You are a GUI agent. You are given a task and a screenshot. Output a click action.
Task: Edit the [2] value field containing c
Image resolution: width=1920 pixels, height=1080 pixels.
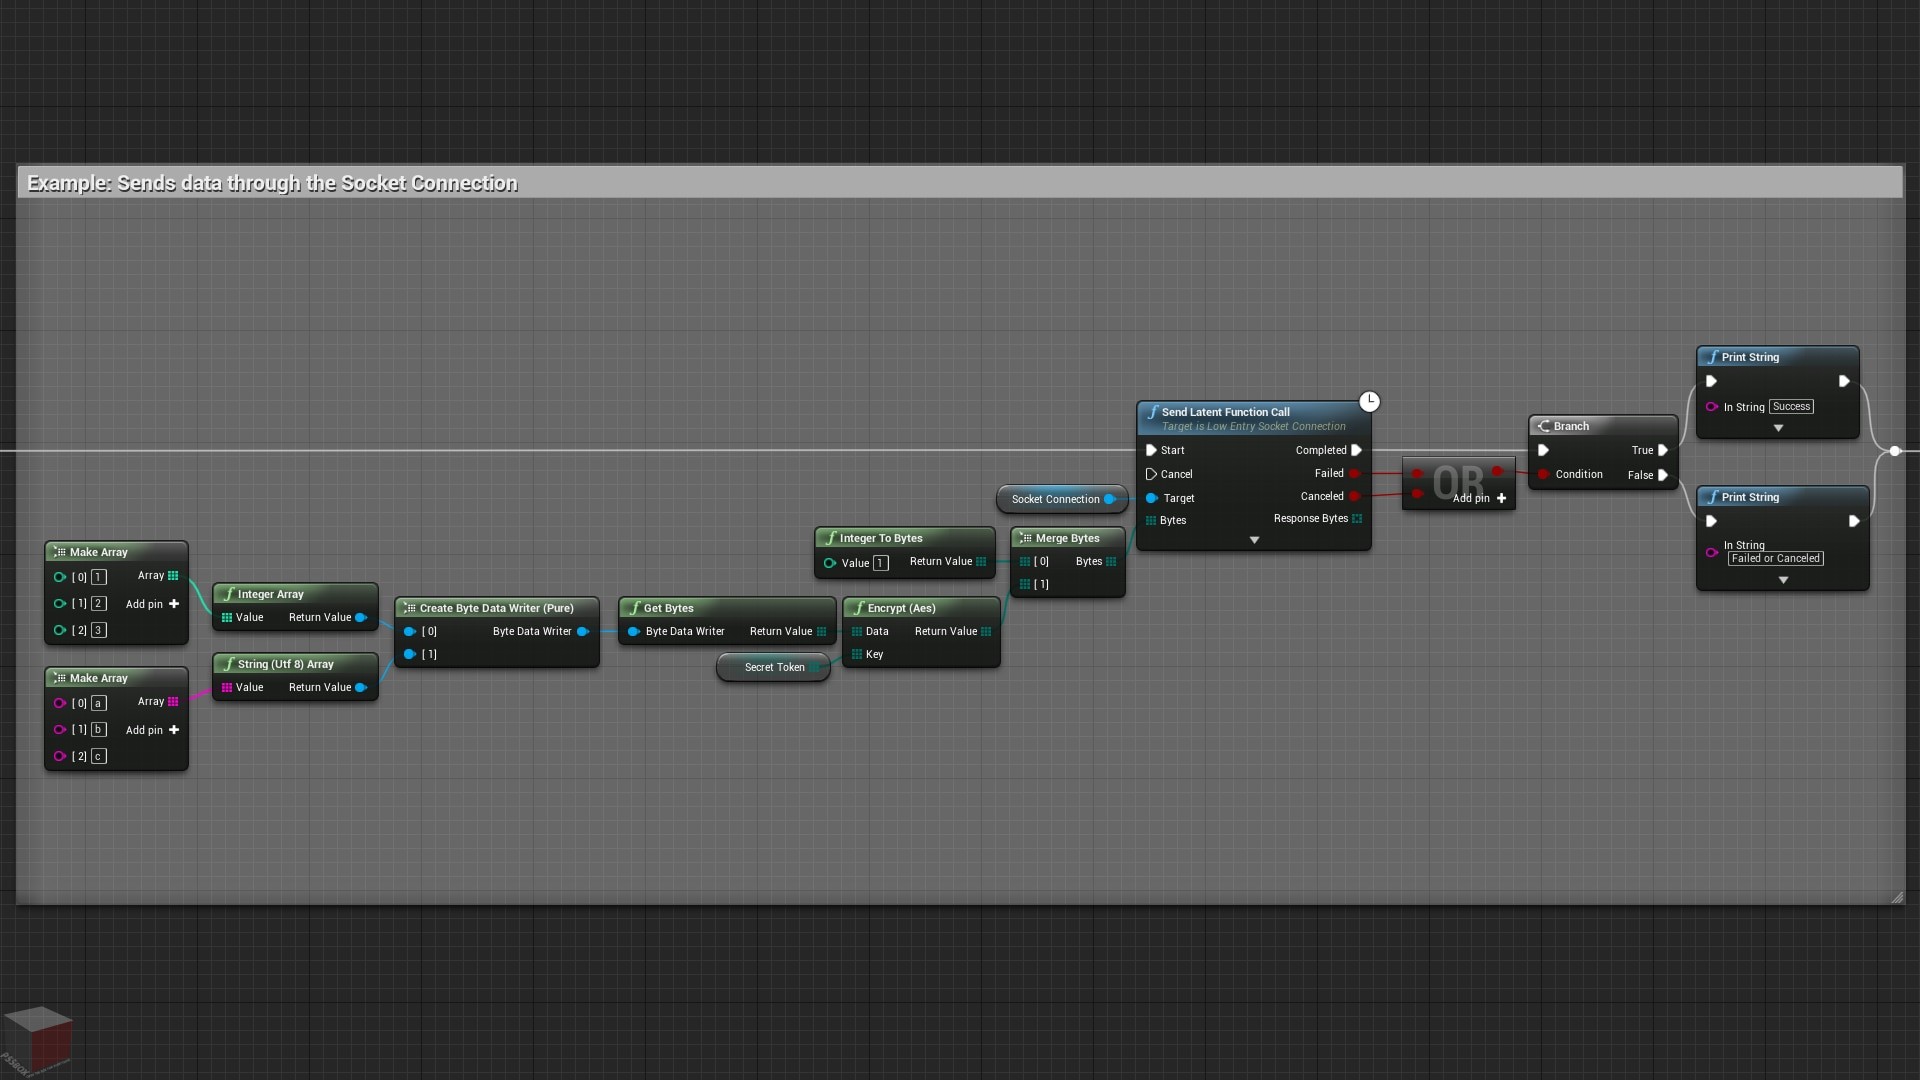[99, 756]
